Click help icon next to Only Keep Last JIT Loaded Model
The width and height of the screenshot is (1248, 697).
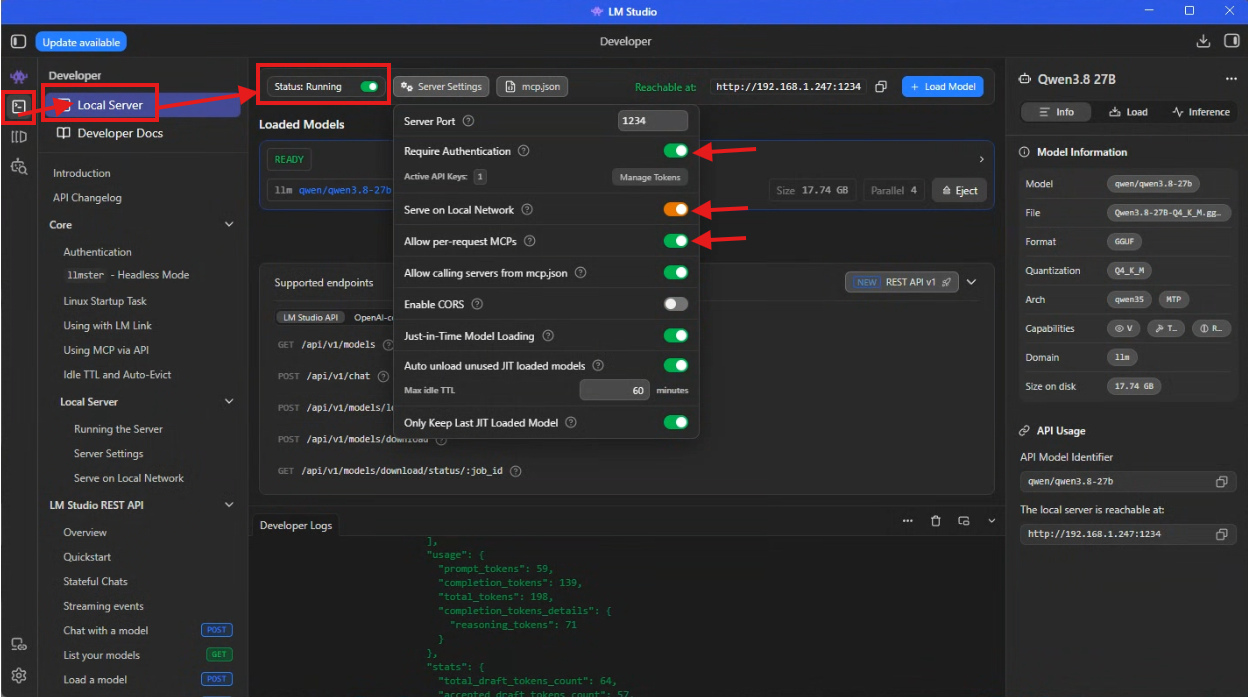(x=571, y=423)
